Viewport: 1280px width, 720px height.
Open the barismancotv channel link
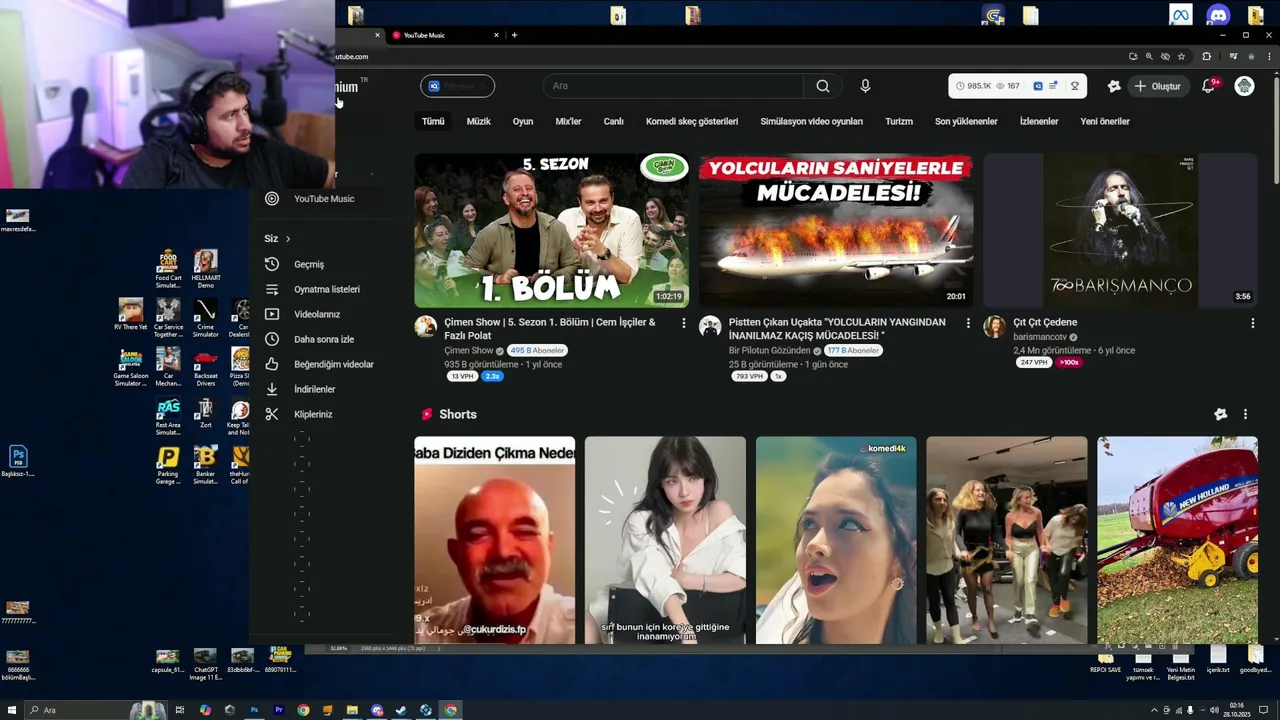[x=1041, y=337]
